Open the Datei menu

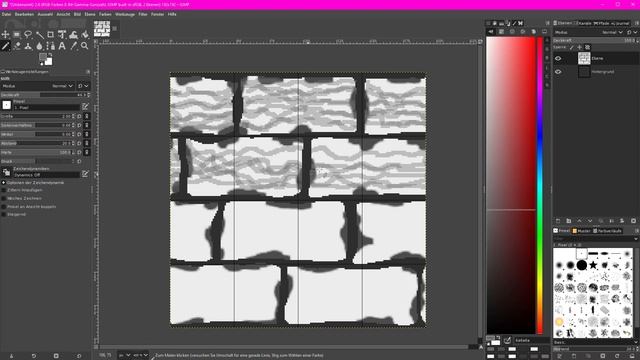click(x=6, y=14)
